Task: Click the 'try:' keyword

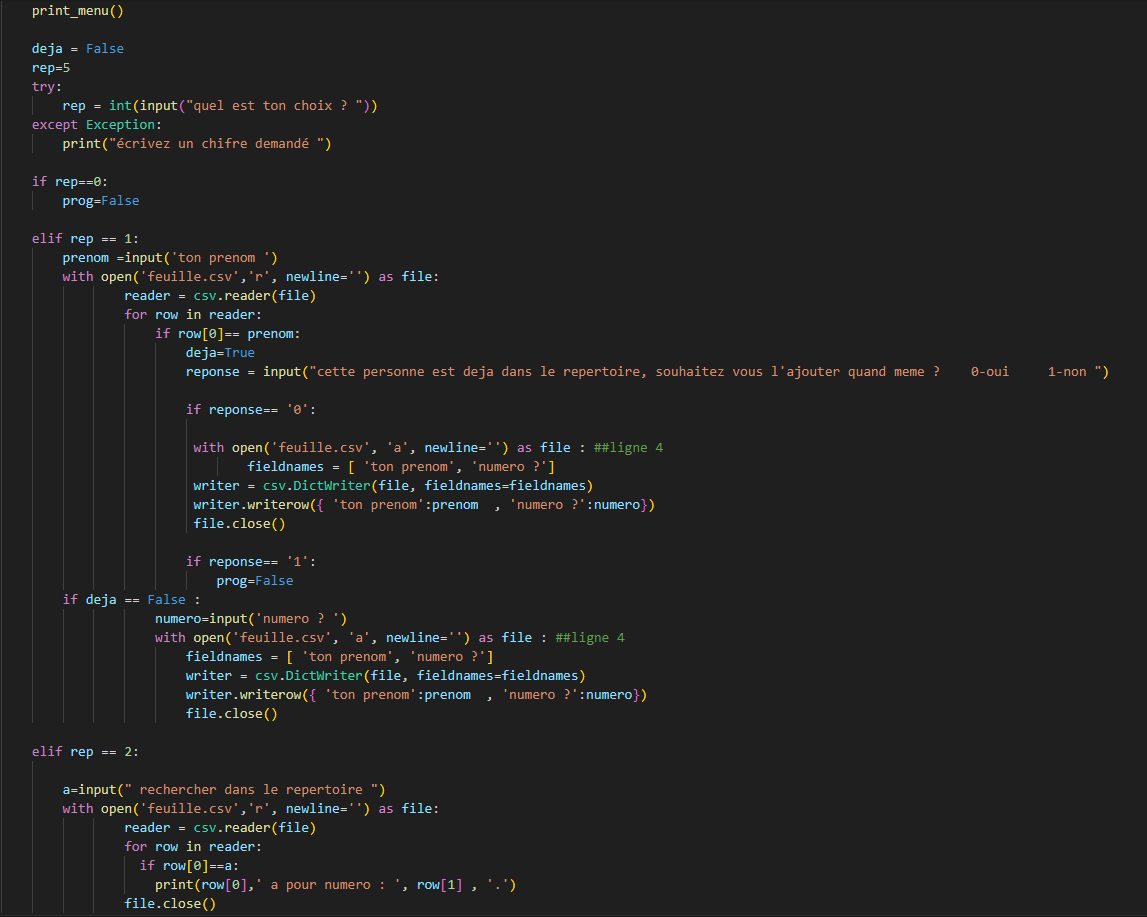Action: coord(43,87)
